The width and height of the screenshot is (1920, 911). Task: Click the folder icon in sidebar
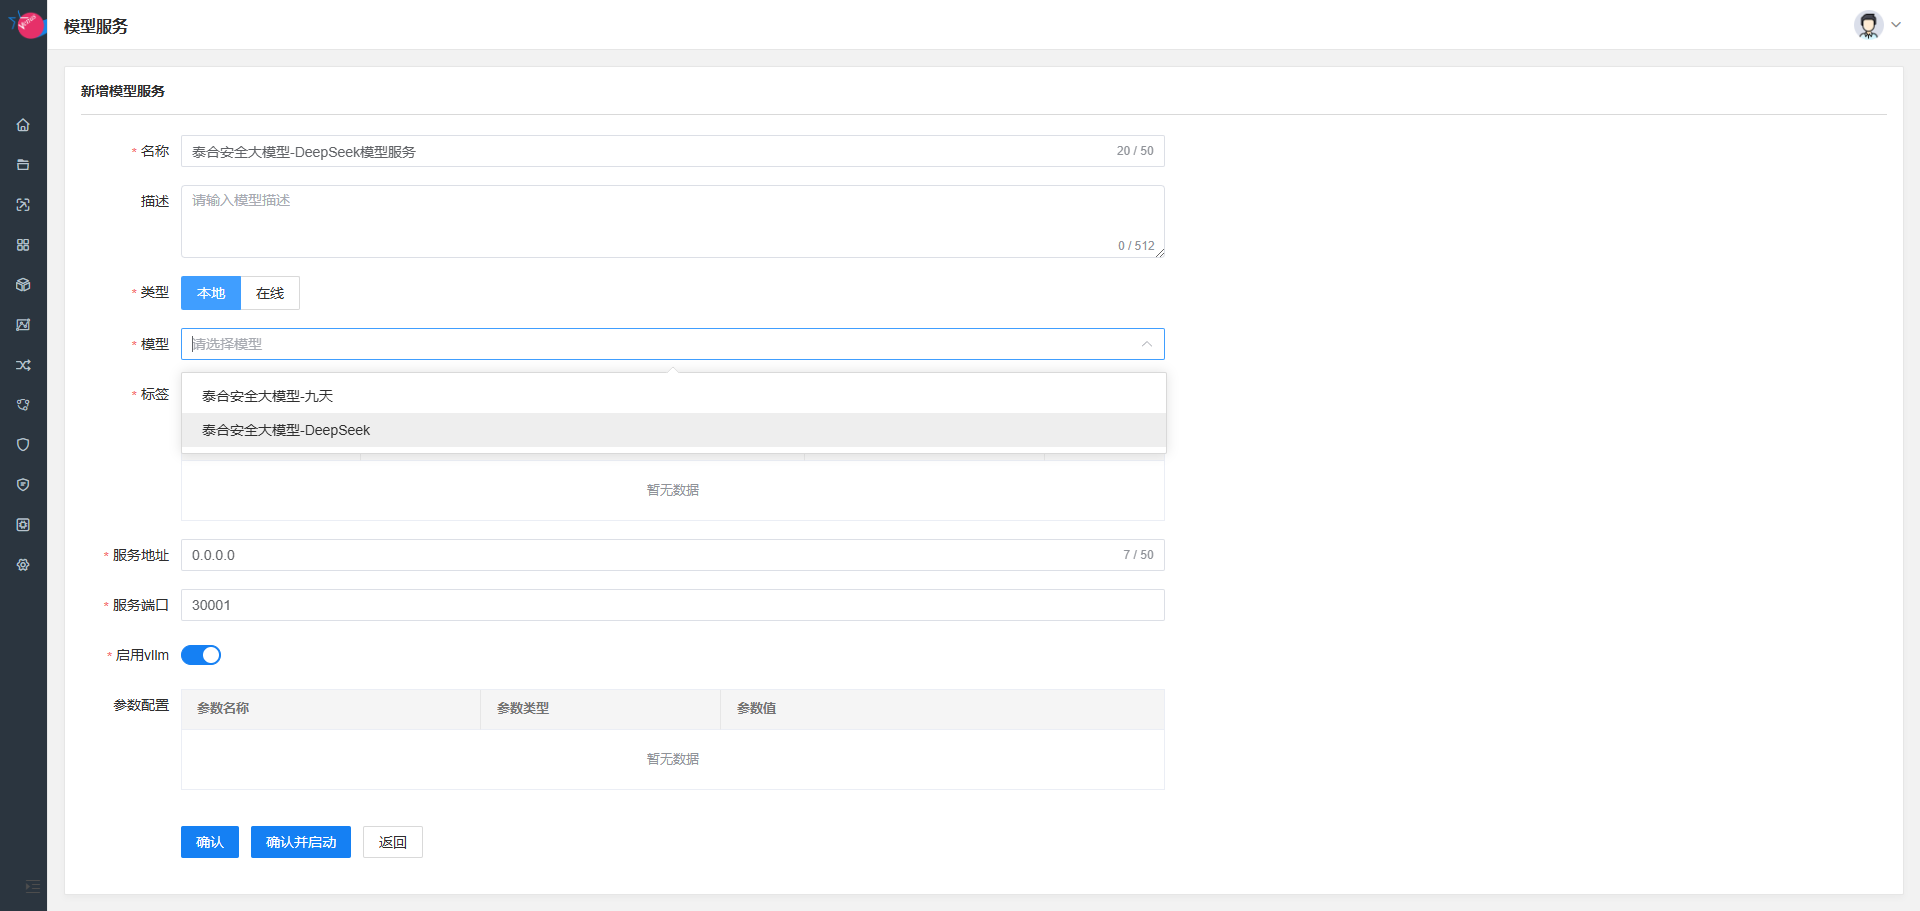23,165
